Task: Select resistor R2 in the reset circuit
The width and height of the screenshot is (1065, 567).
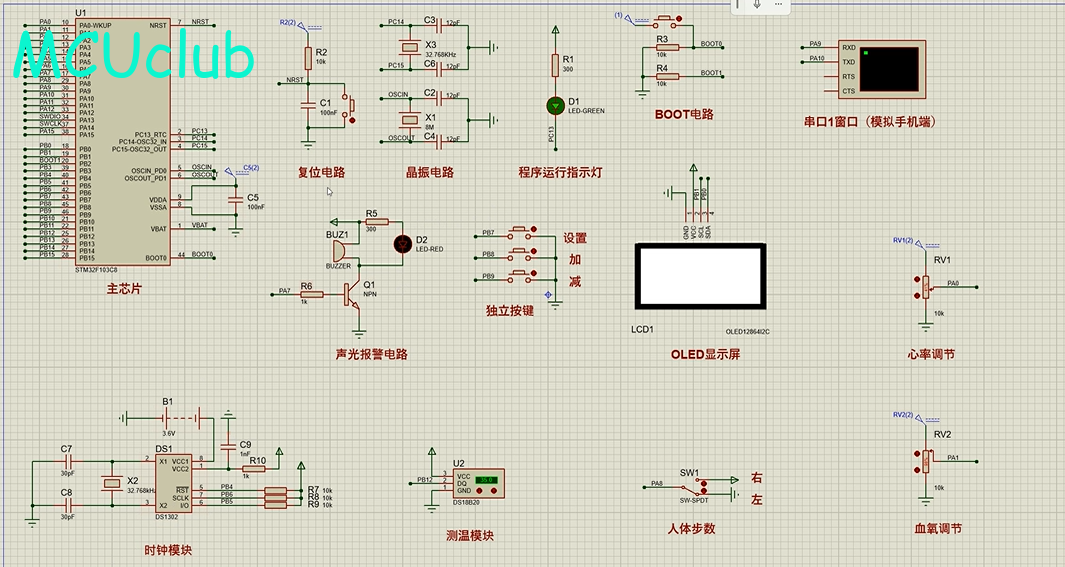Action: click(x=308, y=58)
